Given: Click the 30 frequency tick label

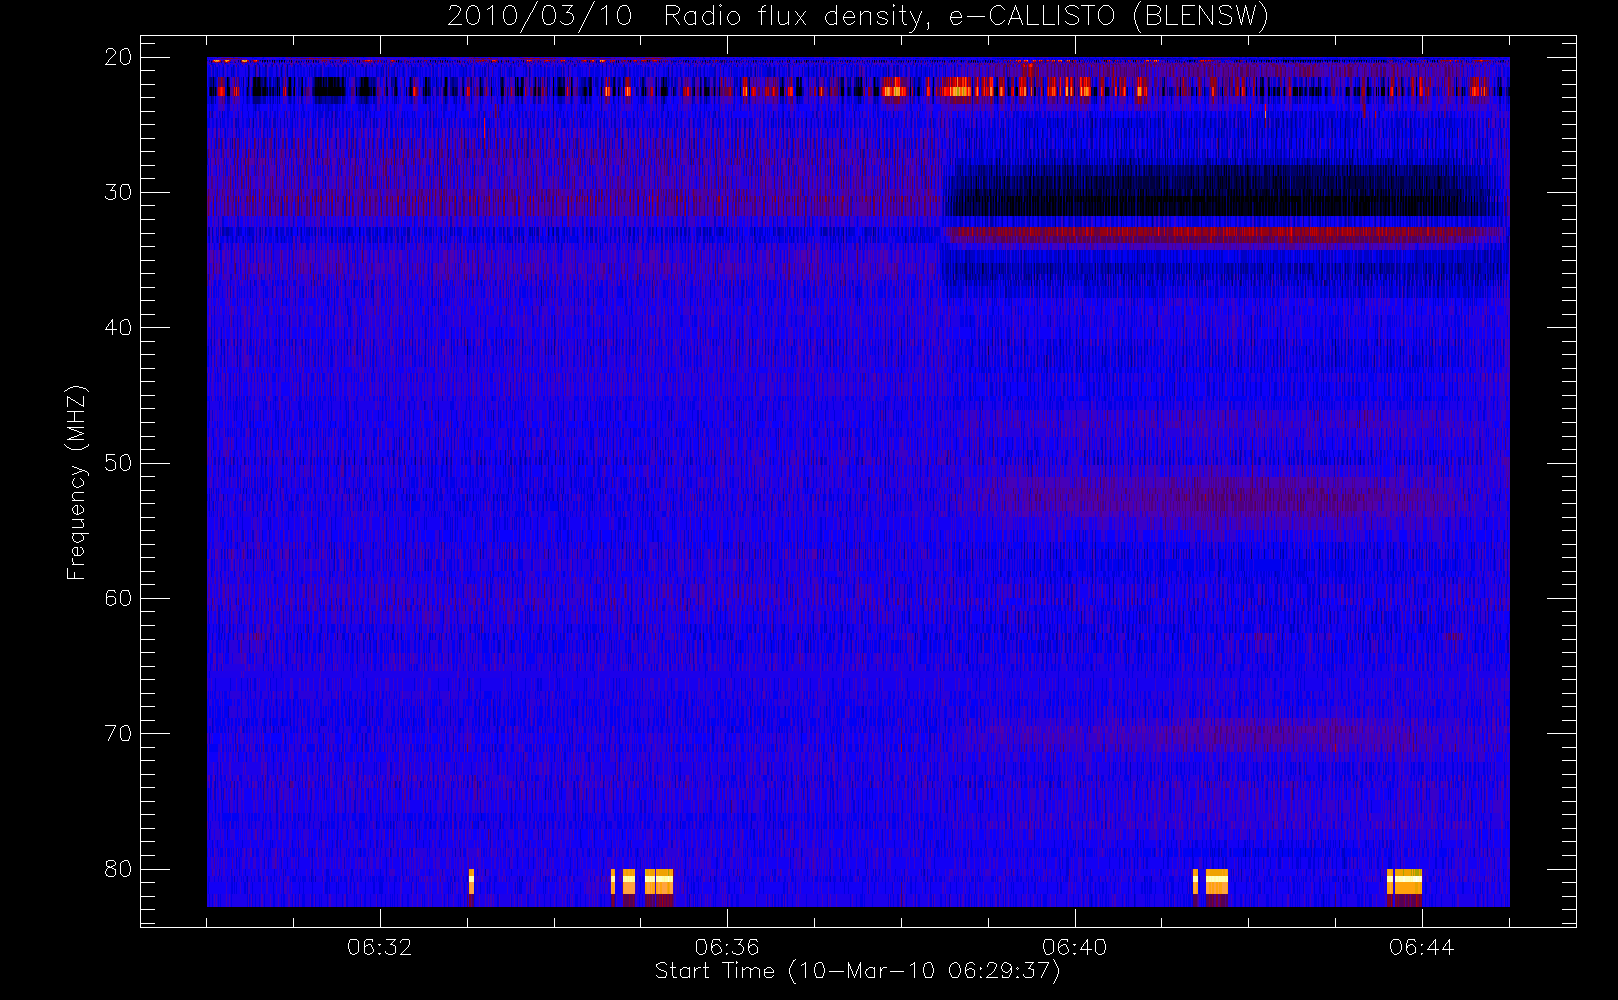Looking at the screenshot, I should [118, 192].
